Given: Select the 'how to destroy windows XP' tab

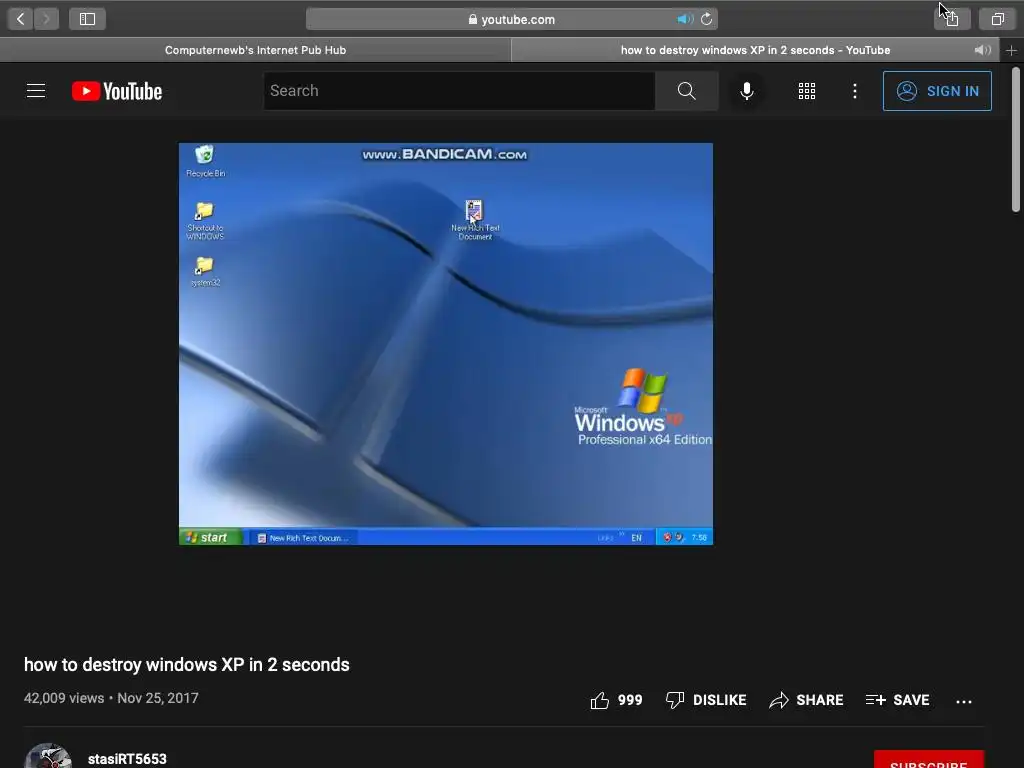Looking at the screenshot, I should (755, 50).
